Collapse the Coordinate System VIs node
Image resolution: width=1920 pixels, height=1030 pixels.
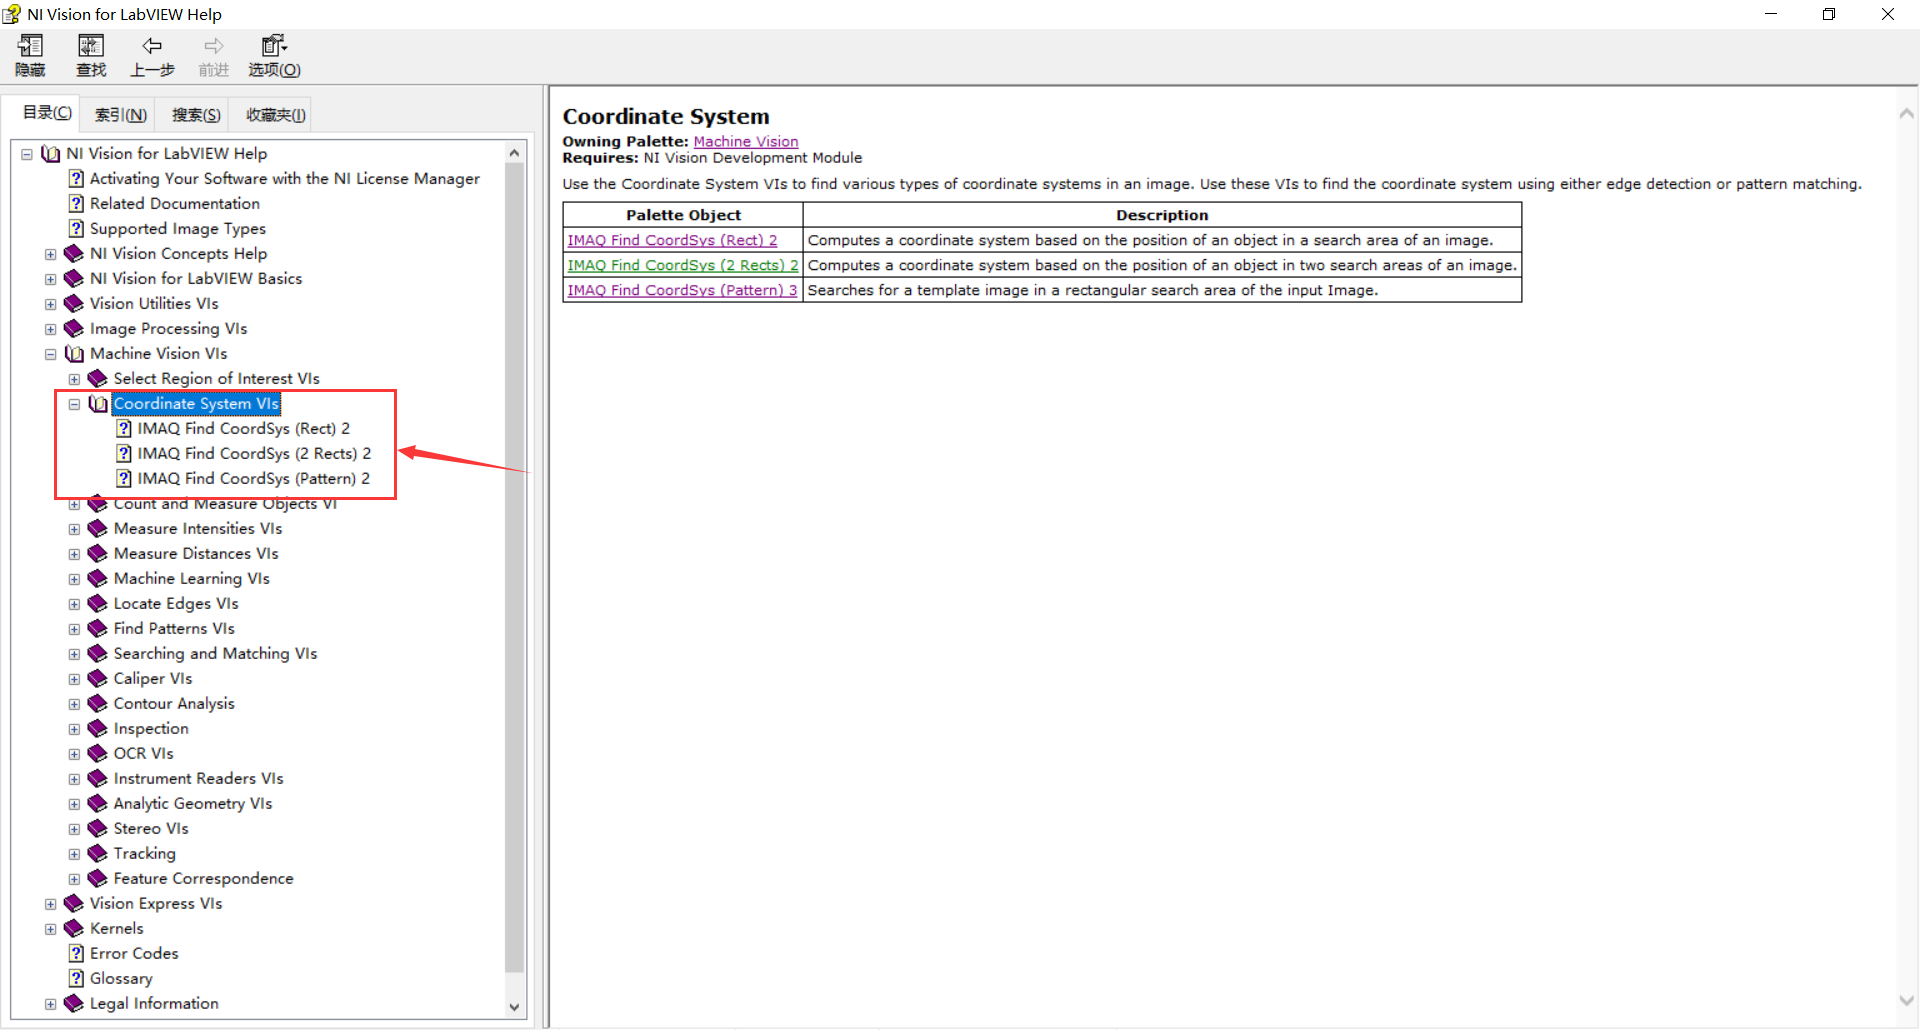click(74, 404)
